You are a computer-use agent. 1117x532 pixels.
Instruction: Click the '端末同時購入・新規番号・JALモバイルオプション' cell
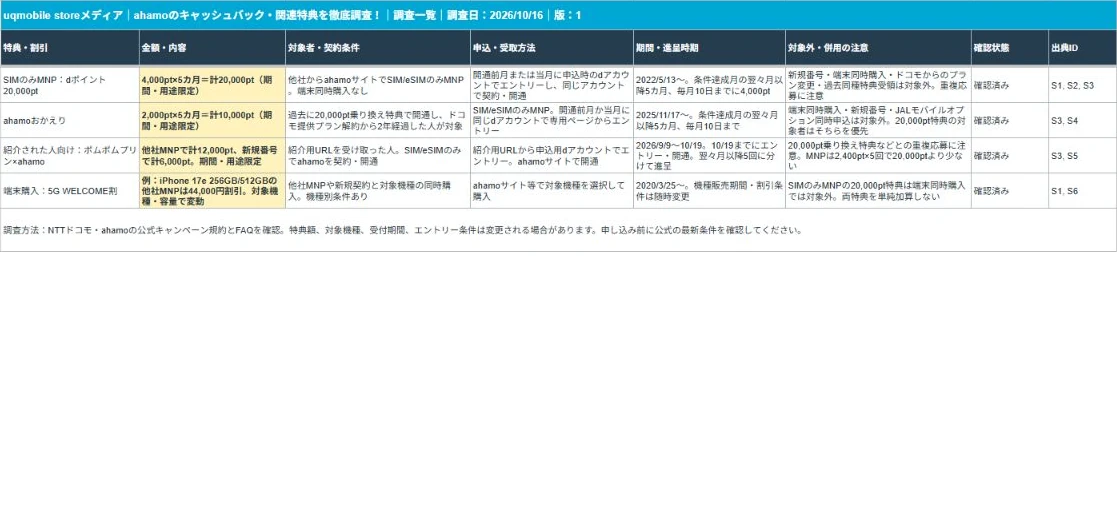tap(878, 120)
